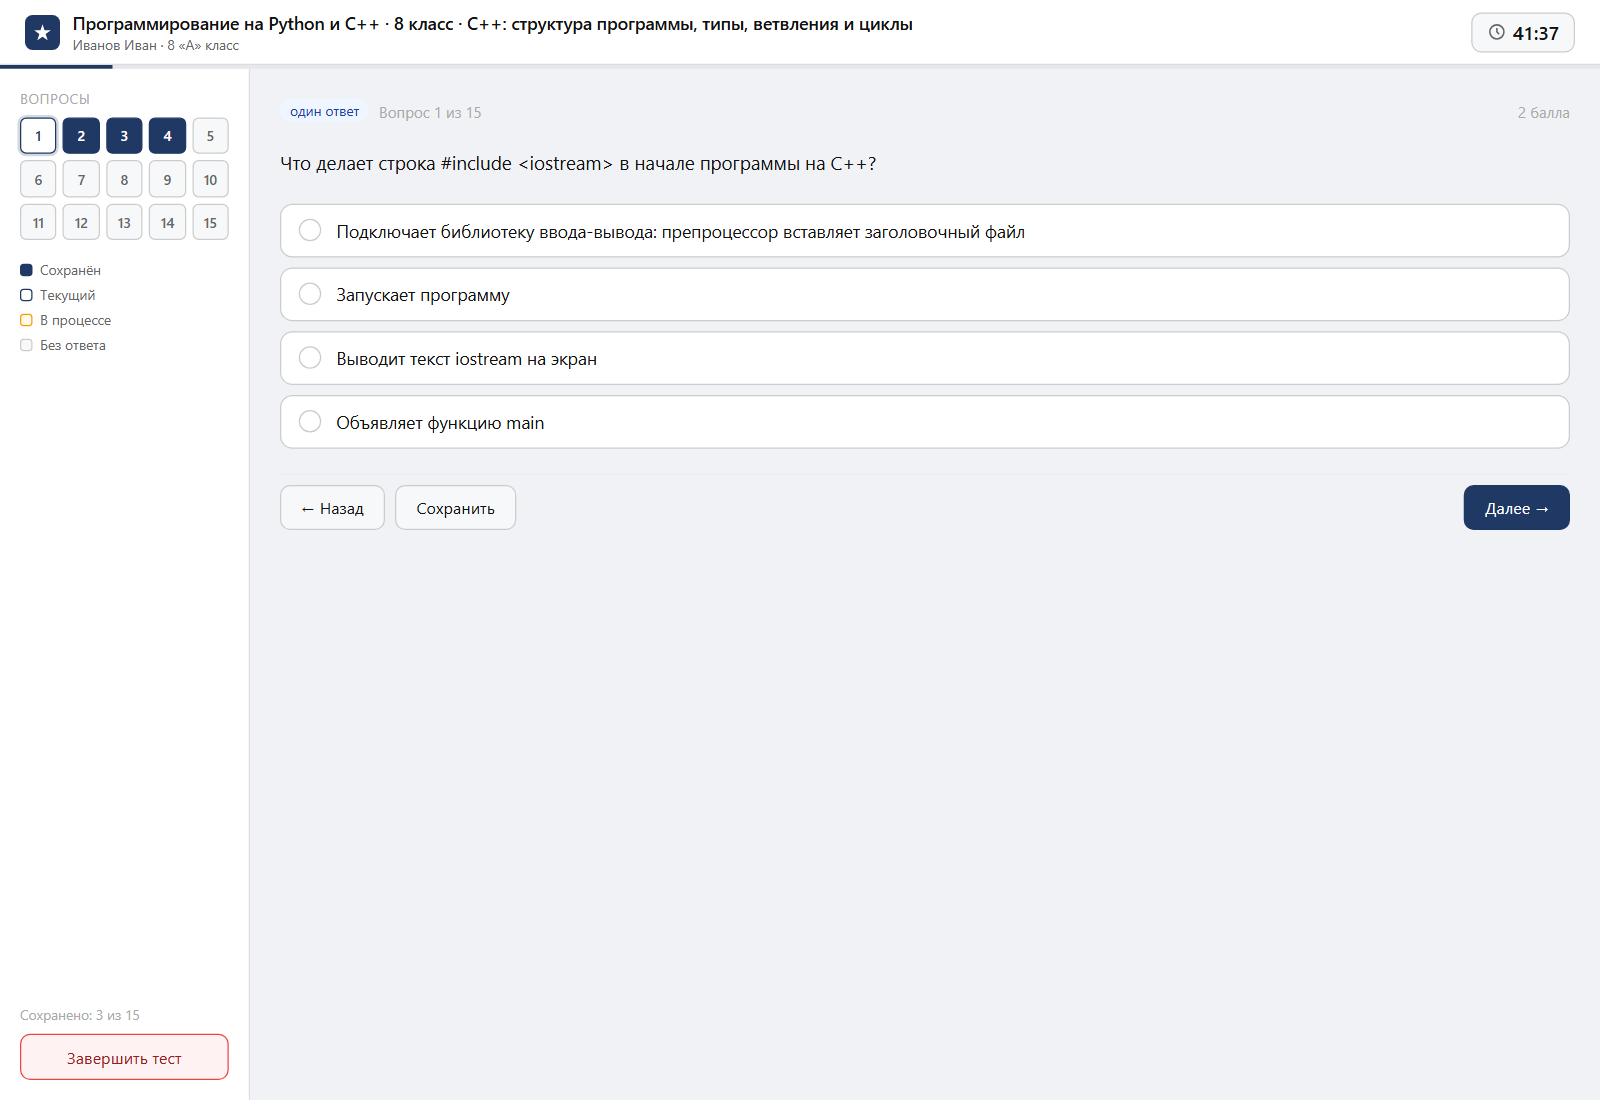1600x1100 pixels.
Task: Click the 'В процессе' orange legend marker
Action: (x=26, y=320)
